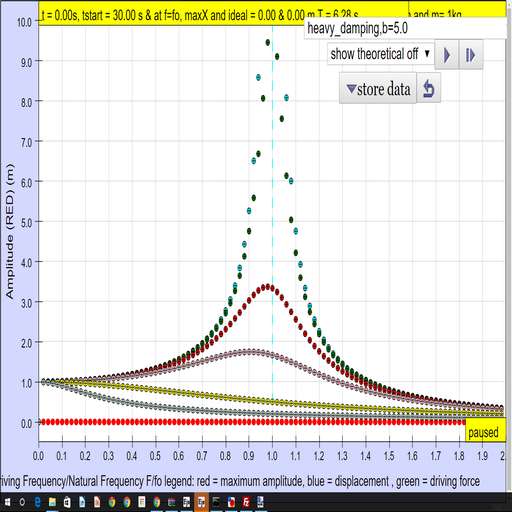Click the peak of the dark red curve
Viewport: 512px width, 512px height.
[x=268, y=287]
